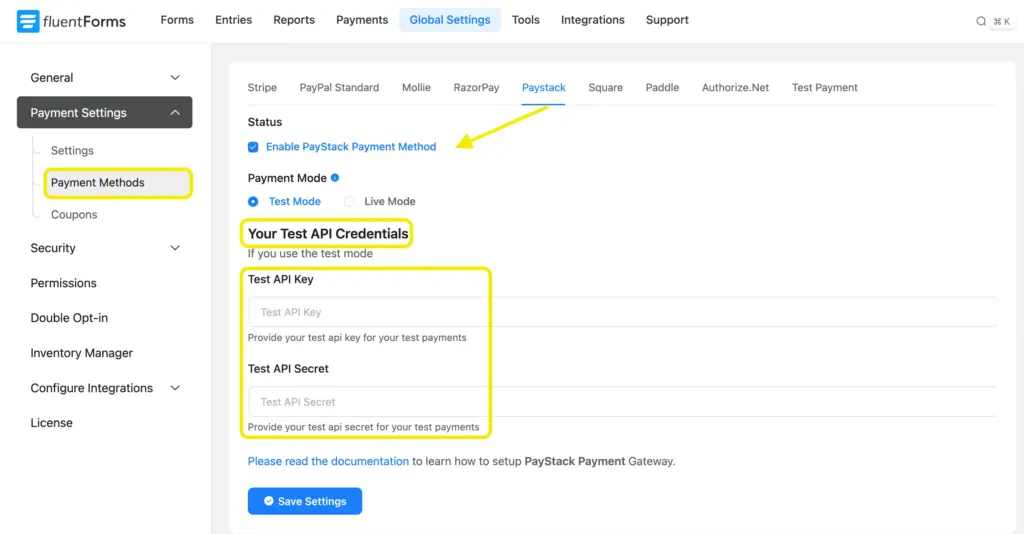Switch to the RazorPay tab

tap(476, 87)
